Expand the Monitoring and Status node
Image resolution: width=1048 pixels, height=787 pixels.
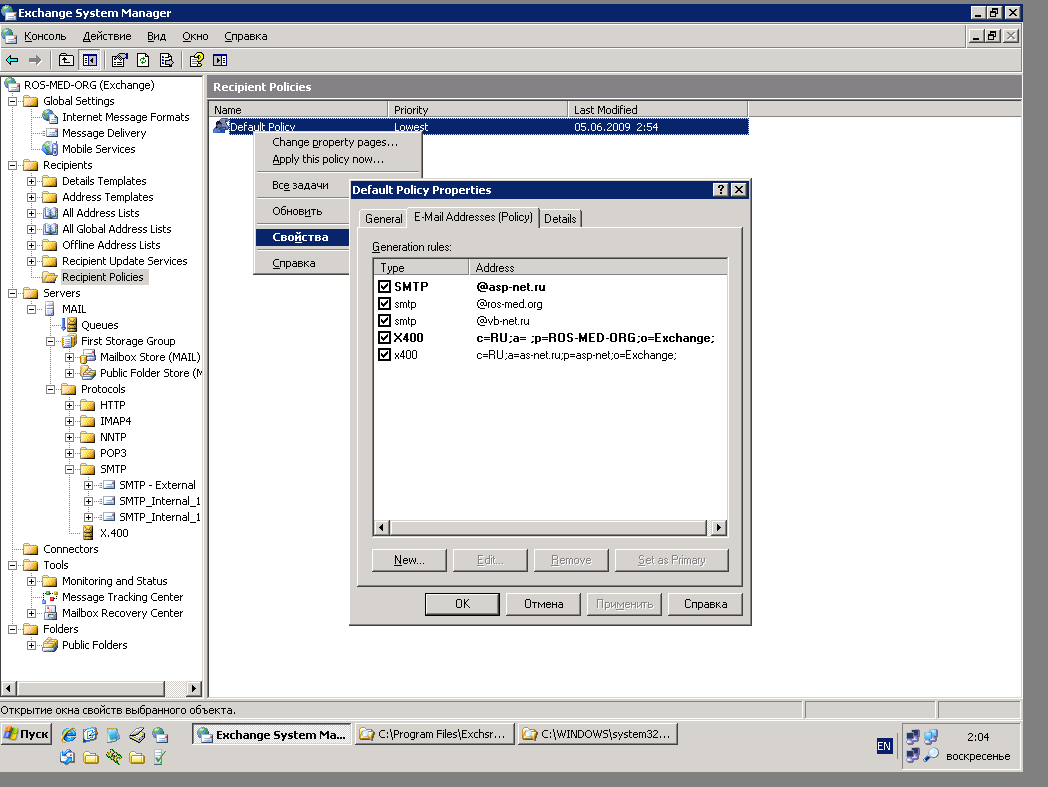31,581
